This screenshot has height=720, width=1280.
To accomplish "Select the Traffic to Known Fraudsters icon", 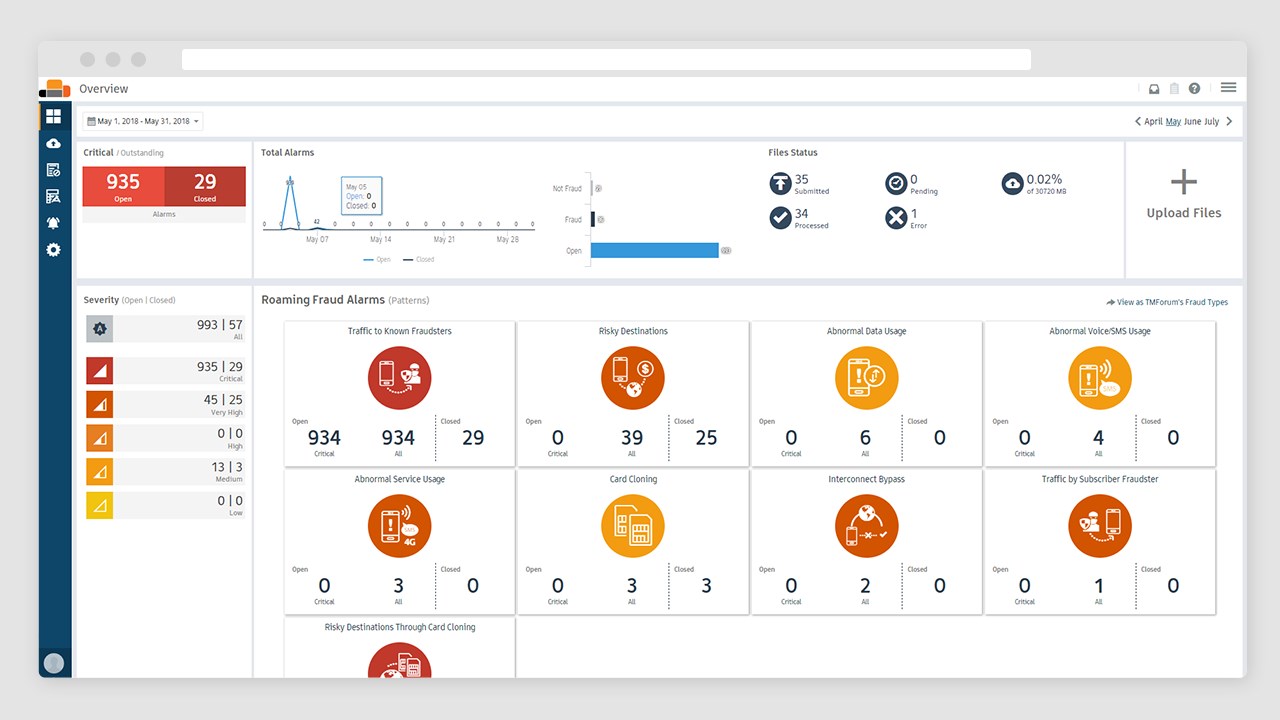I will (x=399, y=378).
